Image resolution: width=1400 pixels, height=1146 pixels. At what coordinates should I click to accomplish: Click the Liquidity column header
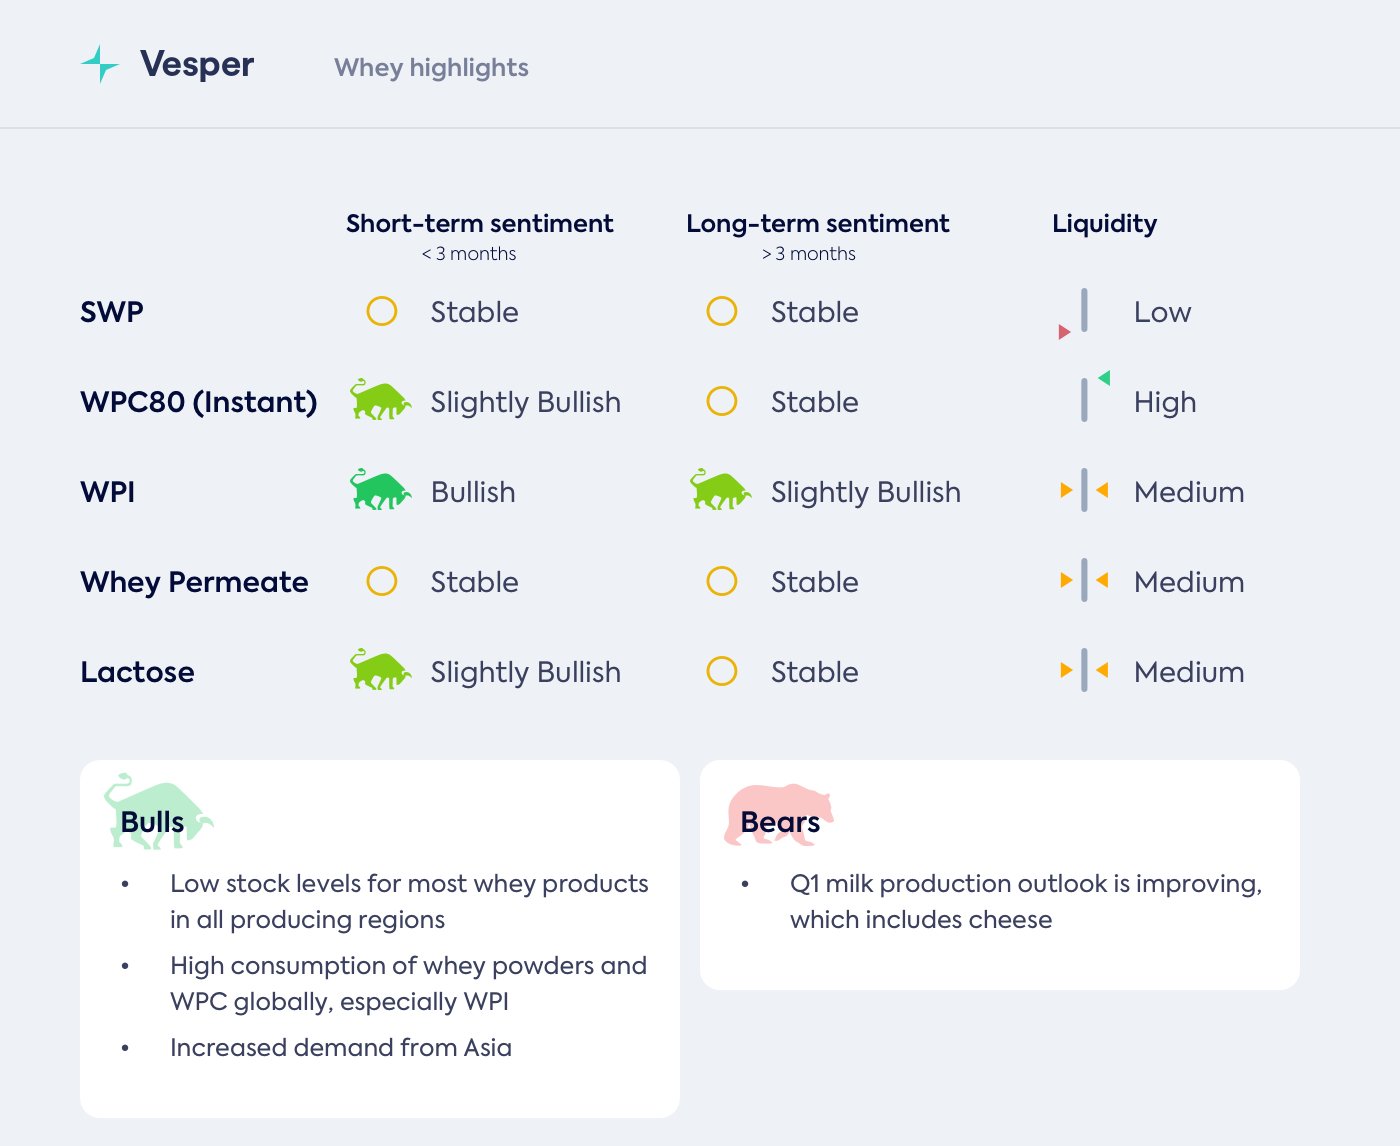[1104, 224]
